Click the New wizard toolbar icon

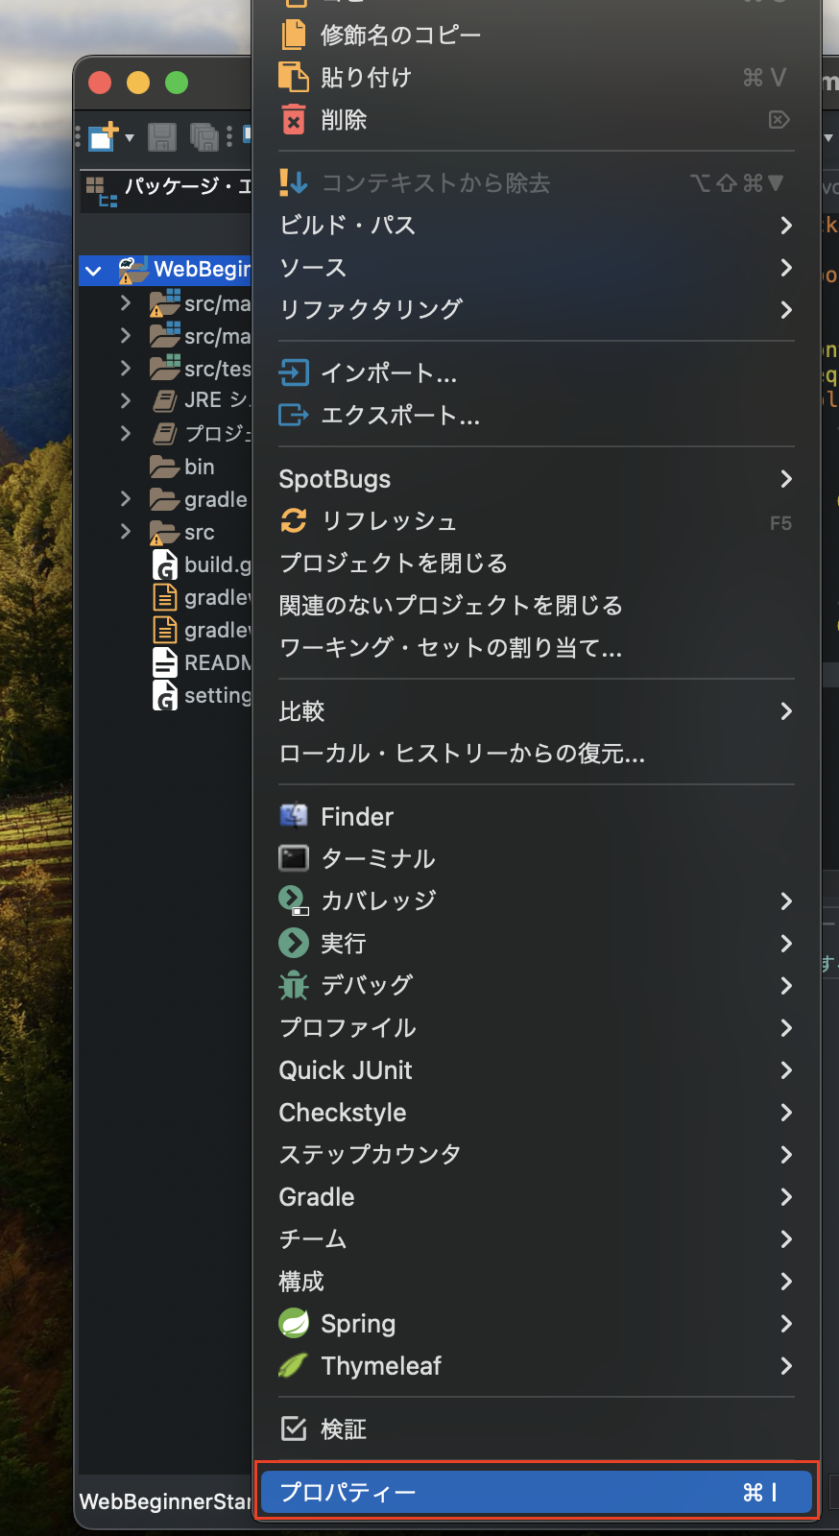point(101,137)
